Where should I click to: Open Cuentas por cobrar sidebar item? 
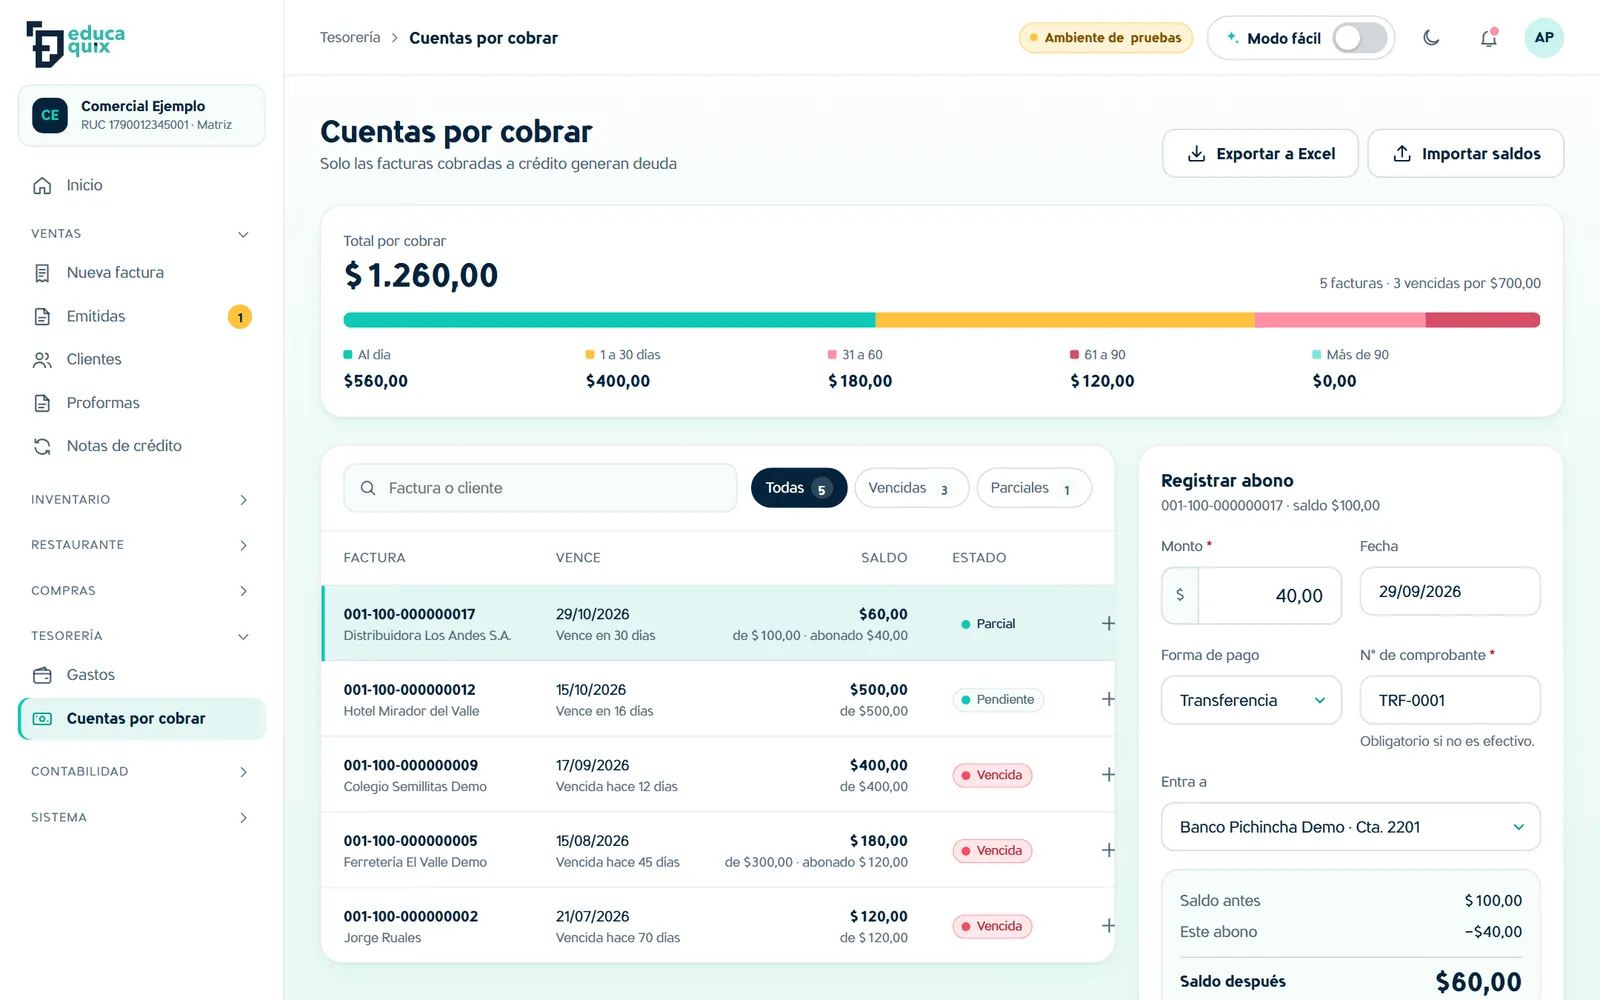click(x=142, y=719)
